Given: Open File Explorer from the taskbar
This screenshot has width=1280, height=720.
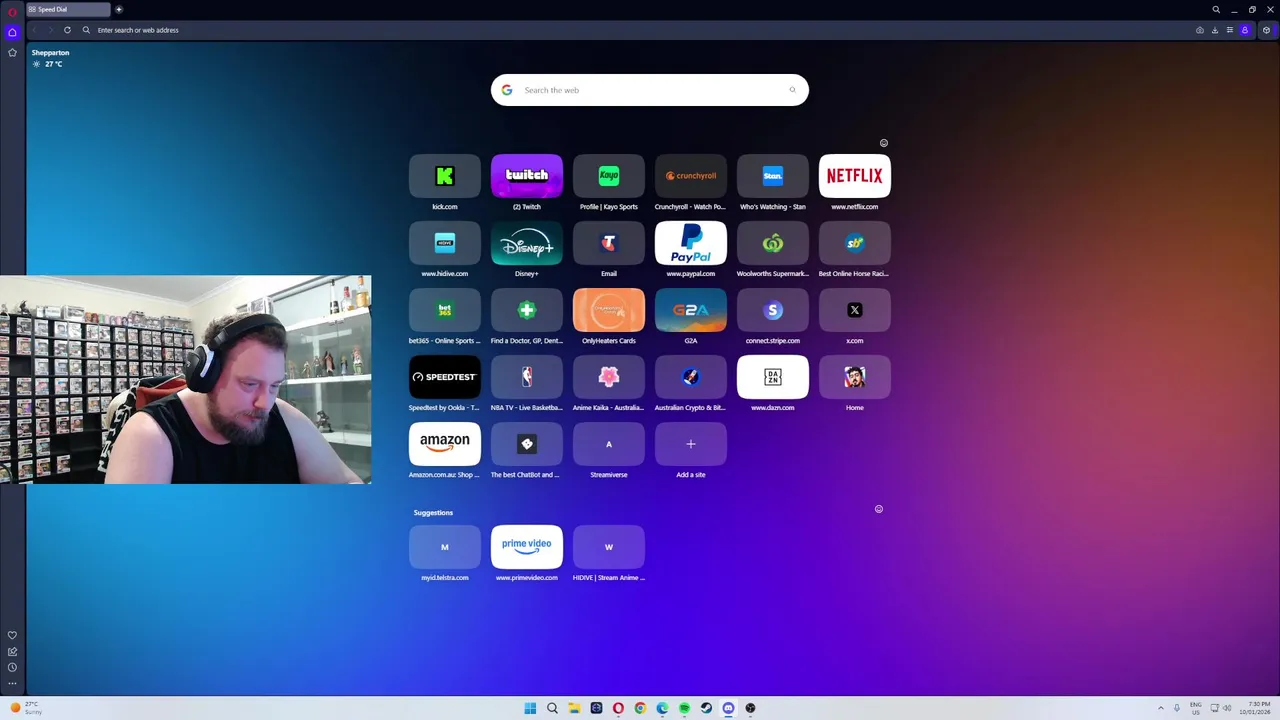Looking at the screenshot, I should (574, 708).
